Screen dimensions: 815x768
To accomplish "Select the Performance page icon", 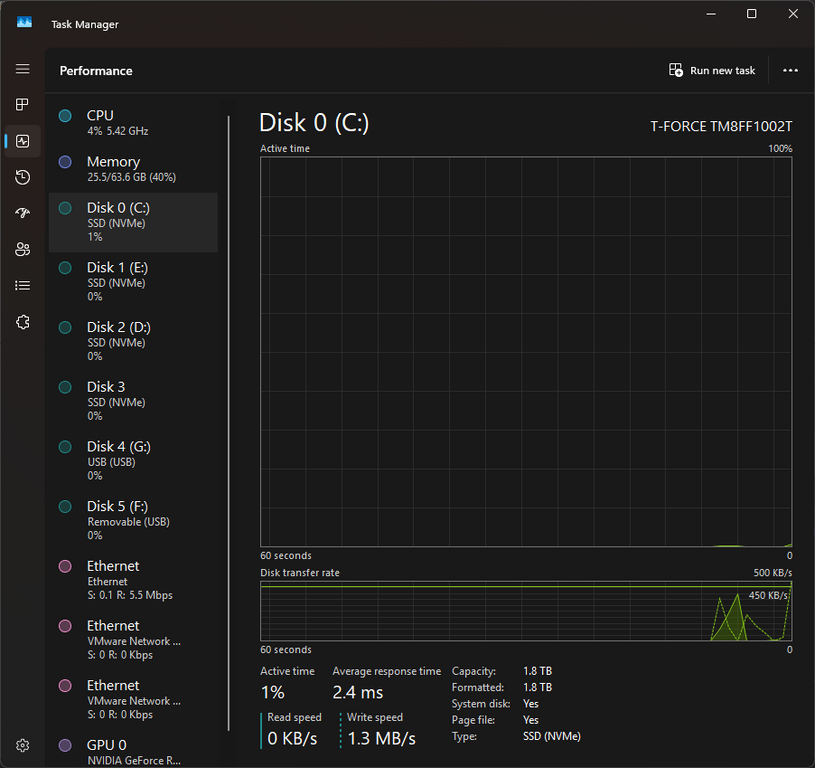I will (22, 141).
